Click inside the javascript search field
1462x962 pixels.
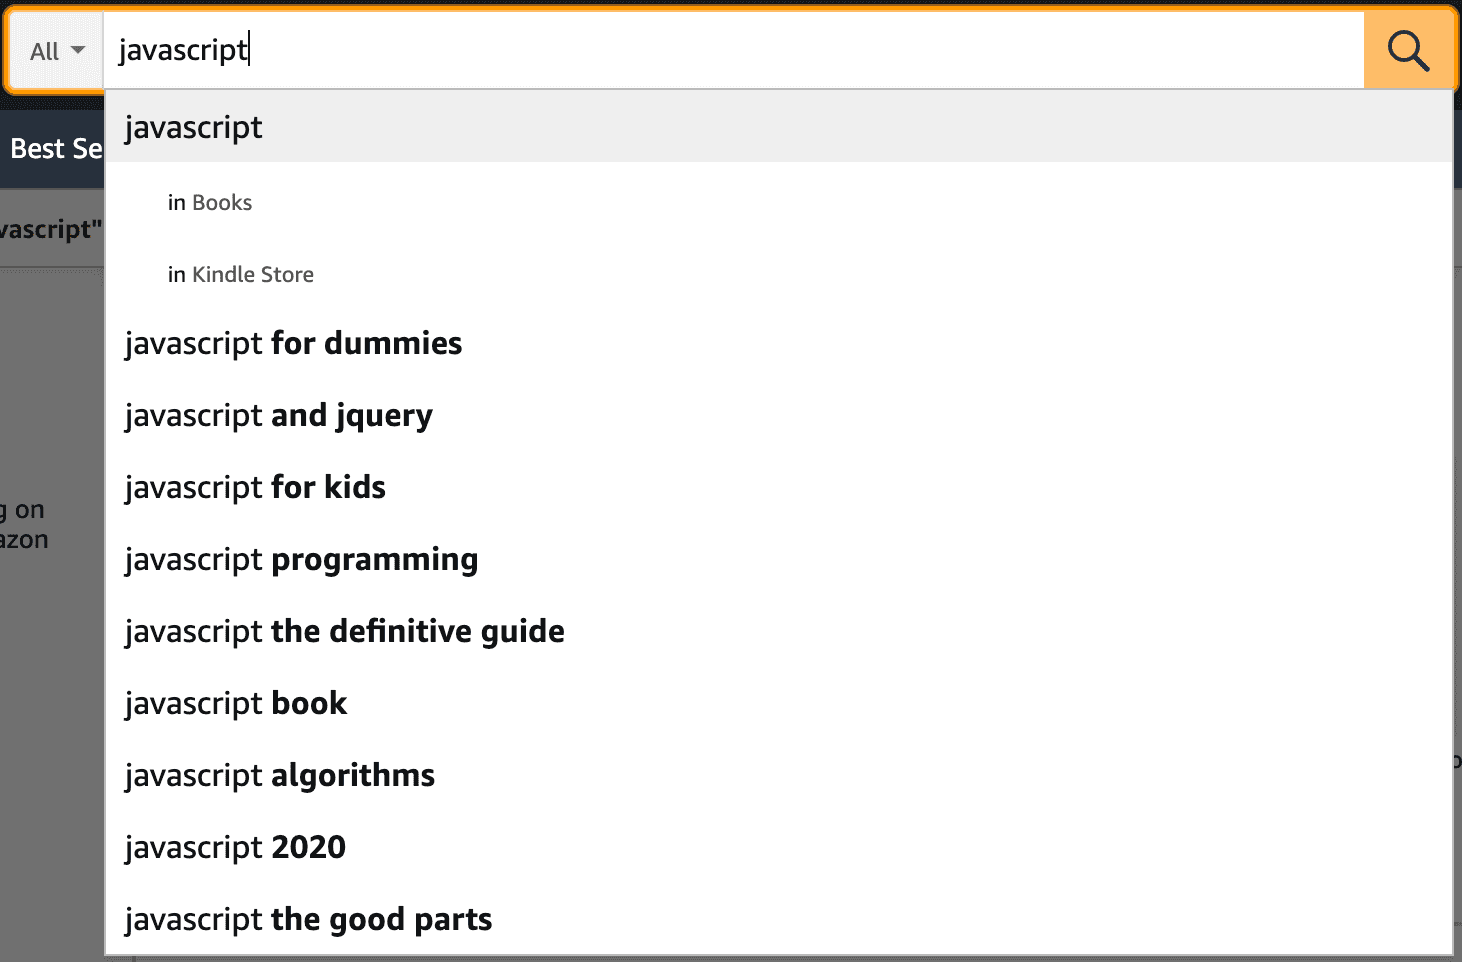[733, 50]
